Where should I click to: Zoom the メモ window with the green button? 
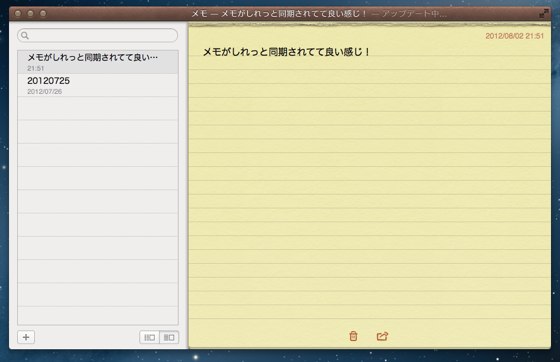43,14
